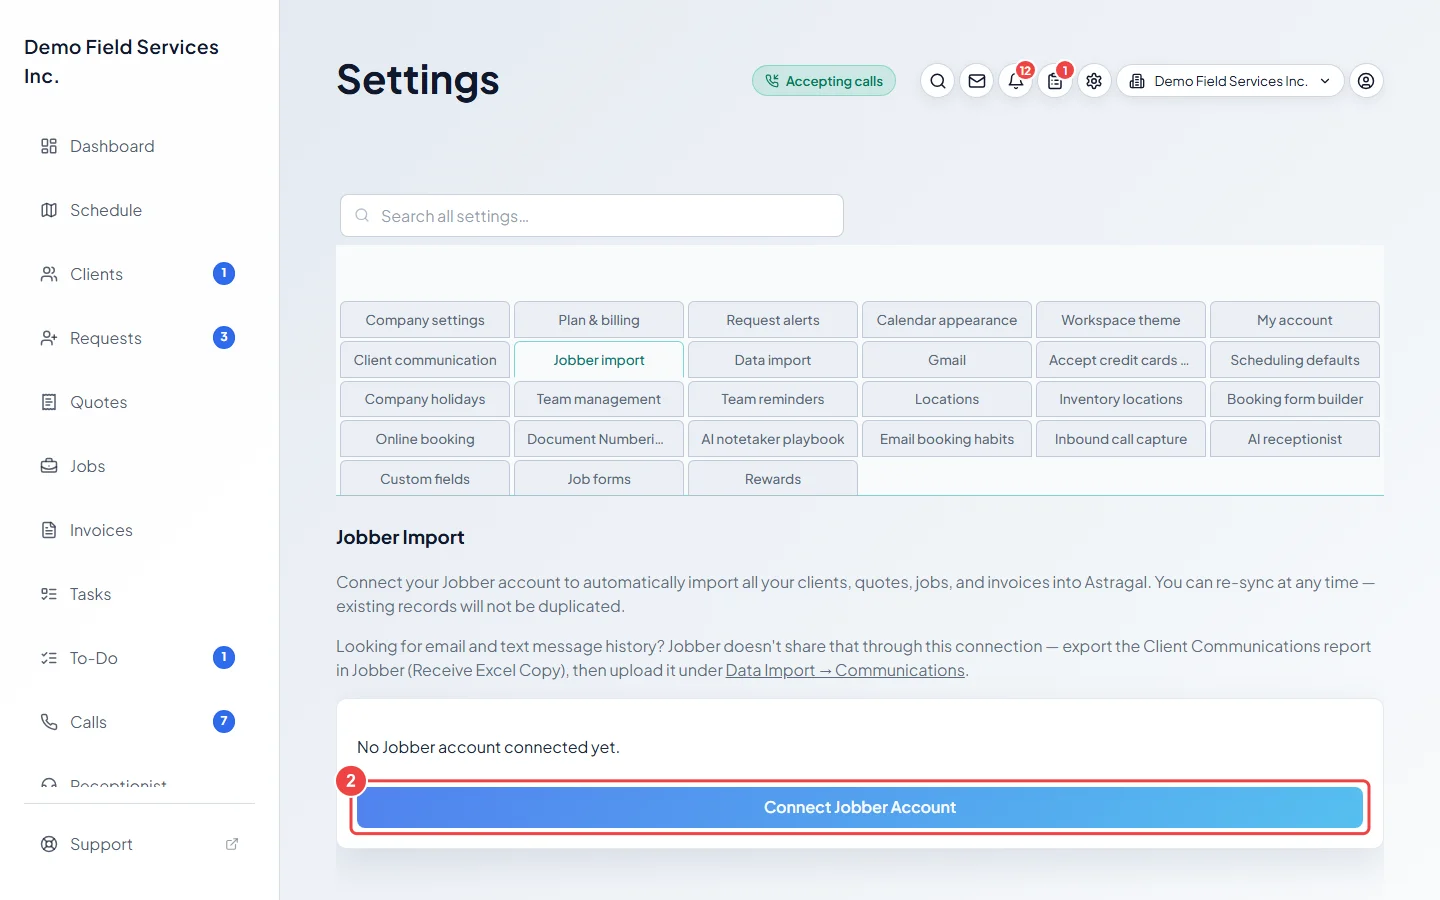
Task: Go to Schedule in the sidebar
Action: [140, 210]
